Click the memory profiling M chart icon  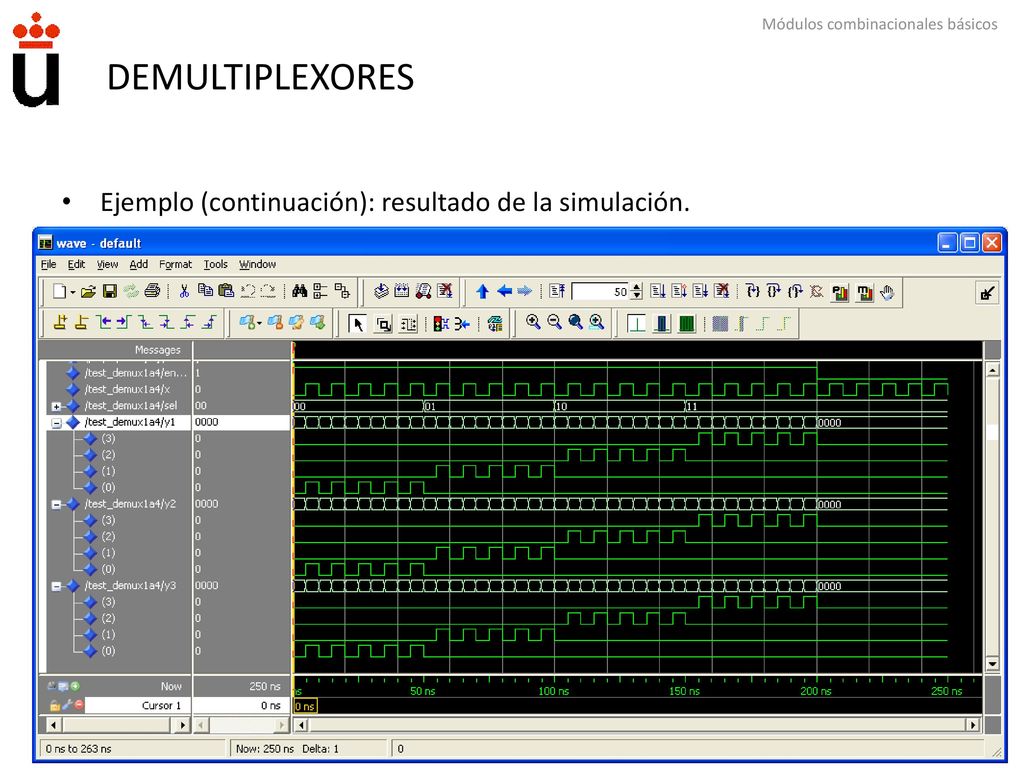[865, 293]
